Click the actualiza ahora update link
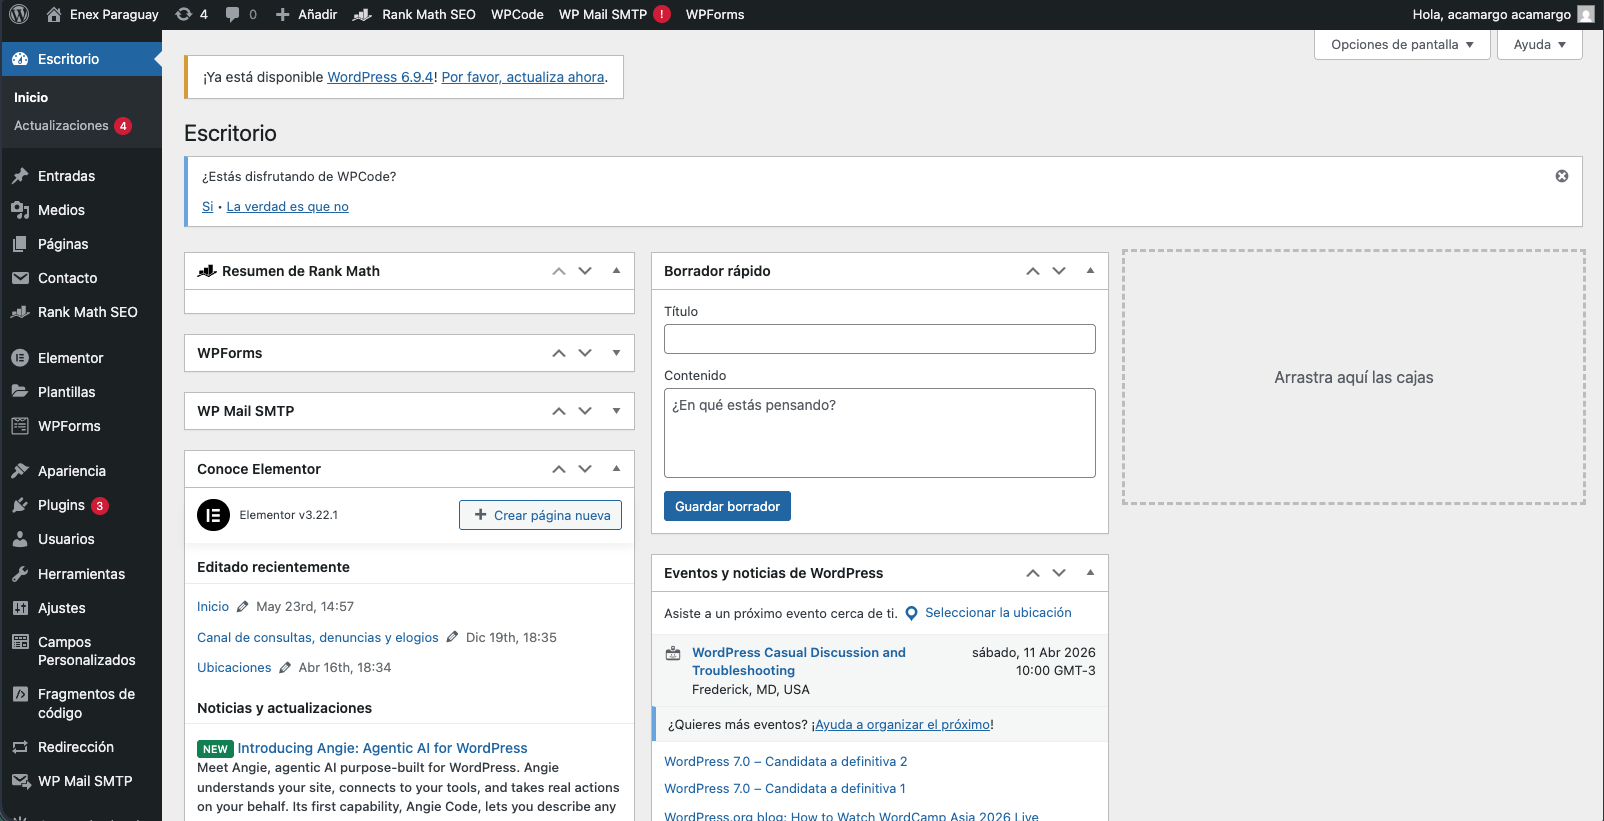This screenshot has height=821, width=1604. 523,77
